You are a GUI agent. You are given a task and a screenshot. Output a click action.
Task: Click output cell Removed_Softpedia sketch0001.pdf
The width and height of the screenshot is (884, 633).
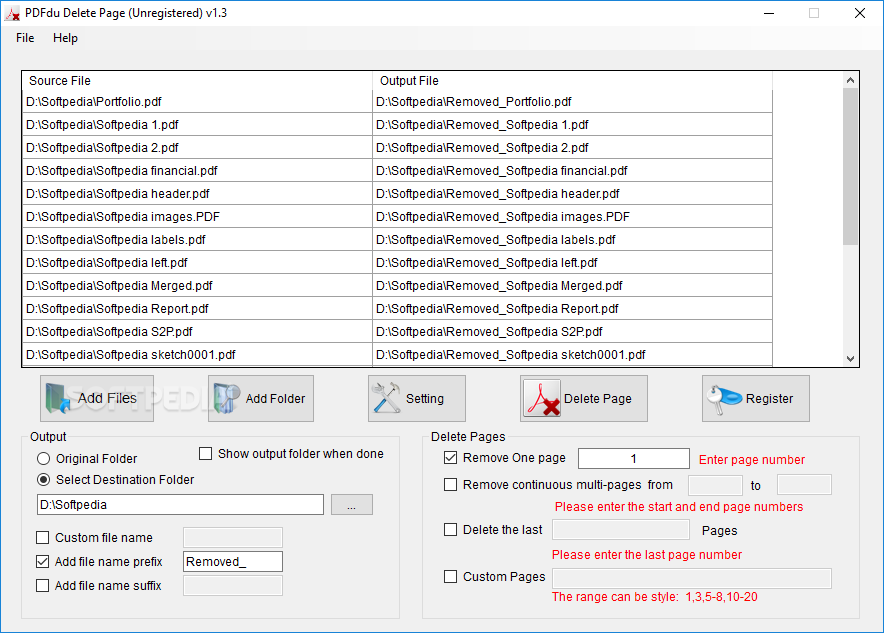(572, 355)
